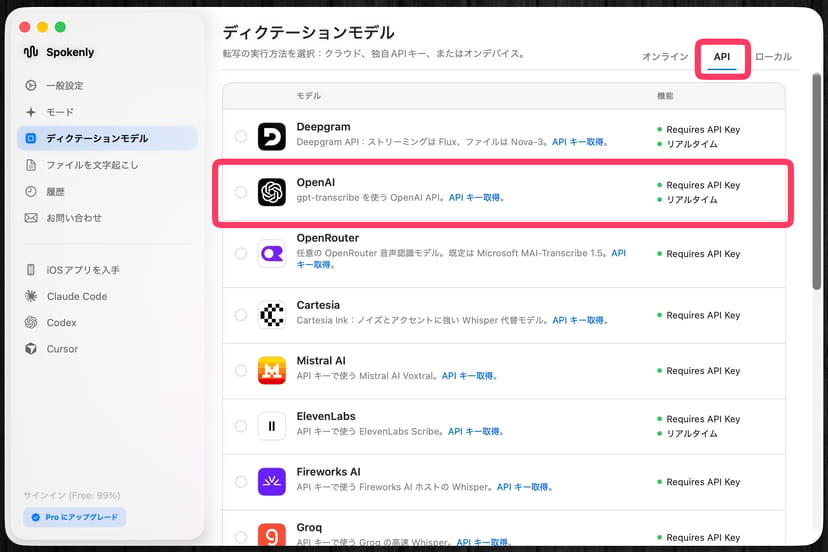The width and height of the screenshot is (828, 552).
Task: Click the Groq model name
Action: [x=309, y=527]
